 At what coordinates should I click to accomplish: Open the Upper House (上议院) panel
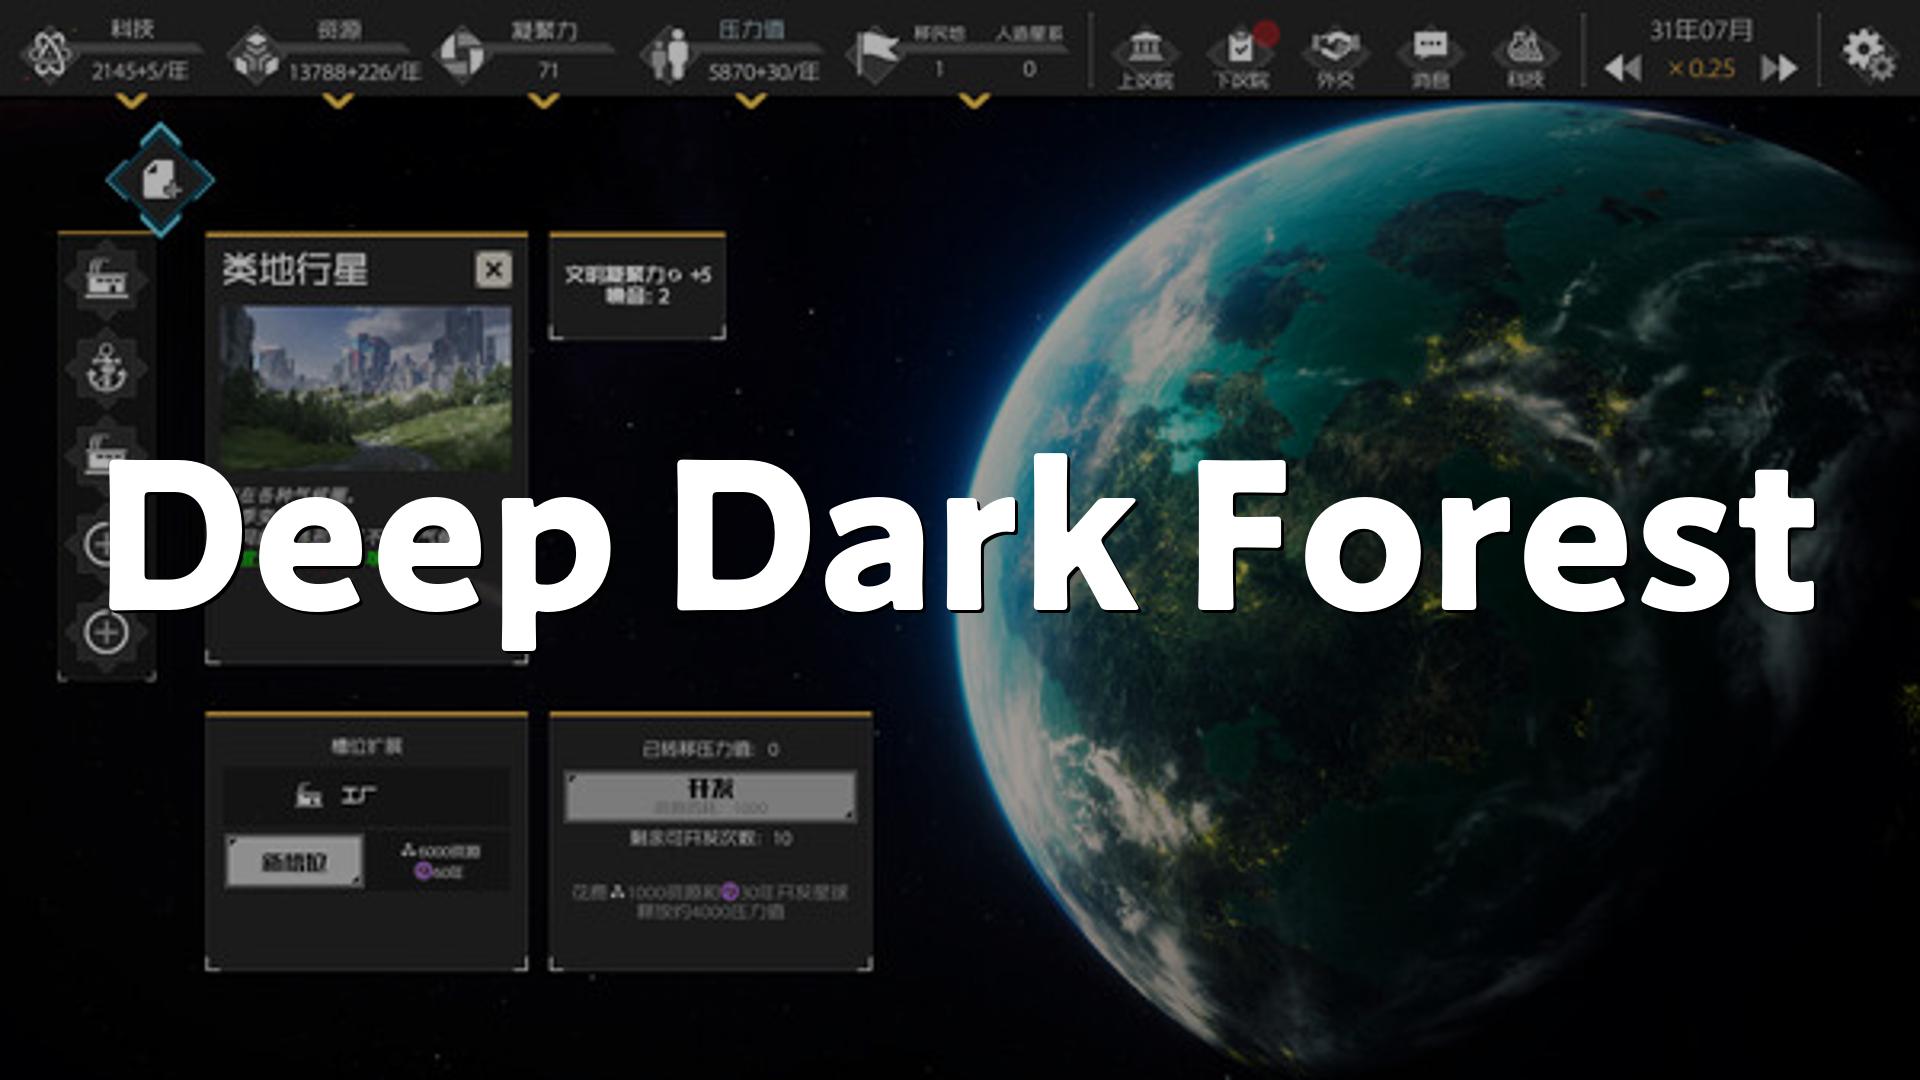pos(1144,58)
